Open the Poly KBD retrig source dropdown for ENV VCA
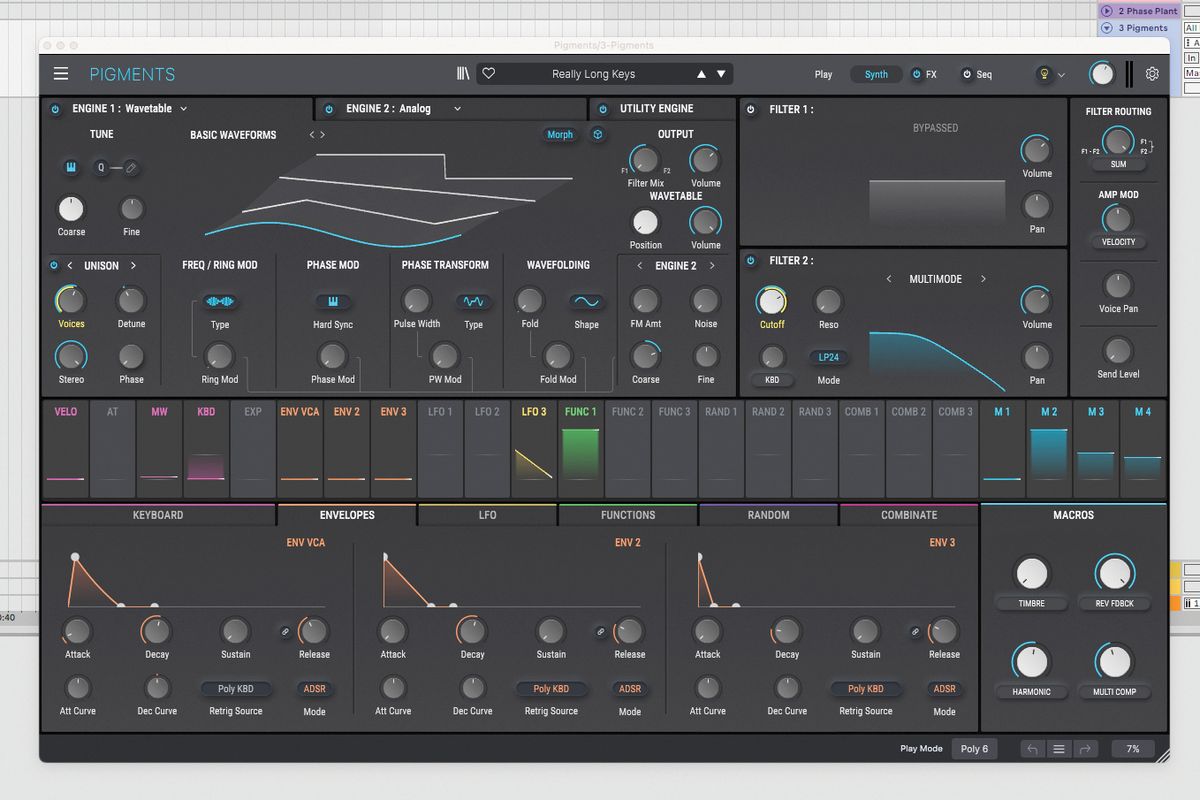1200x800 pixels. click(x=235, y=688)
